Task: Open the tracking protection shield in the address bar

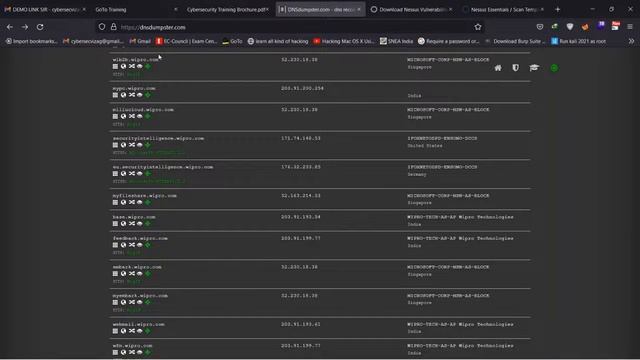Action: (x=102, y=27)
